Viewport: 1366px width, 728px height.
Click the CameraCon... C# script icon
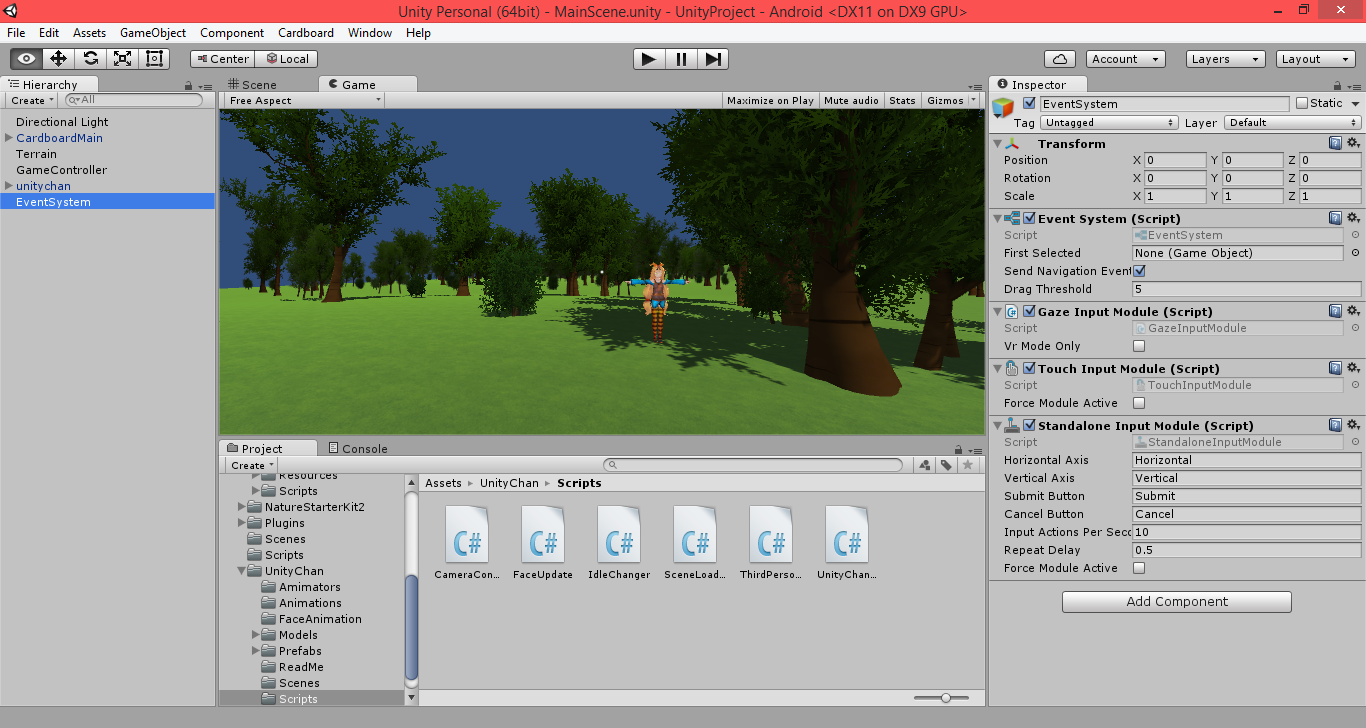[467, 534]
